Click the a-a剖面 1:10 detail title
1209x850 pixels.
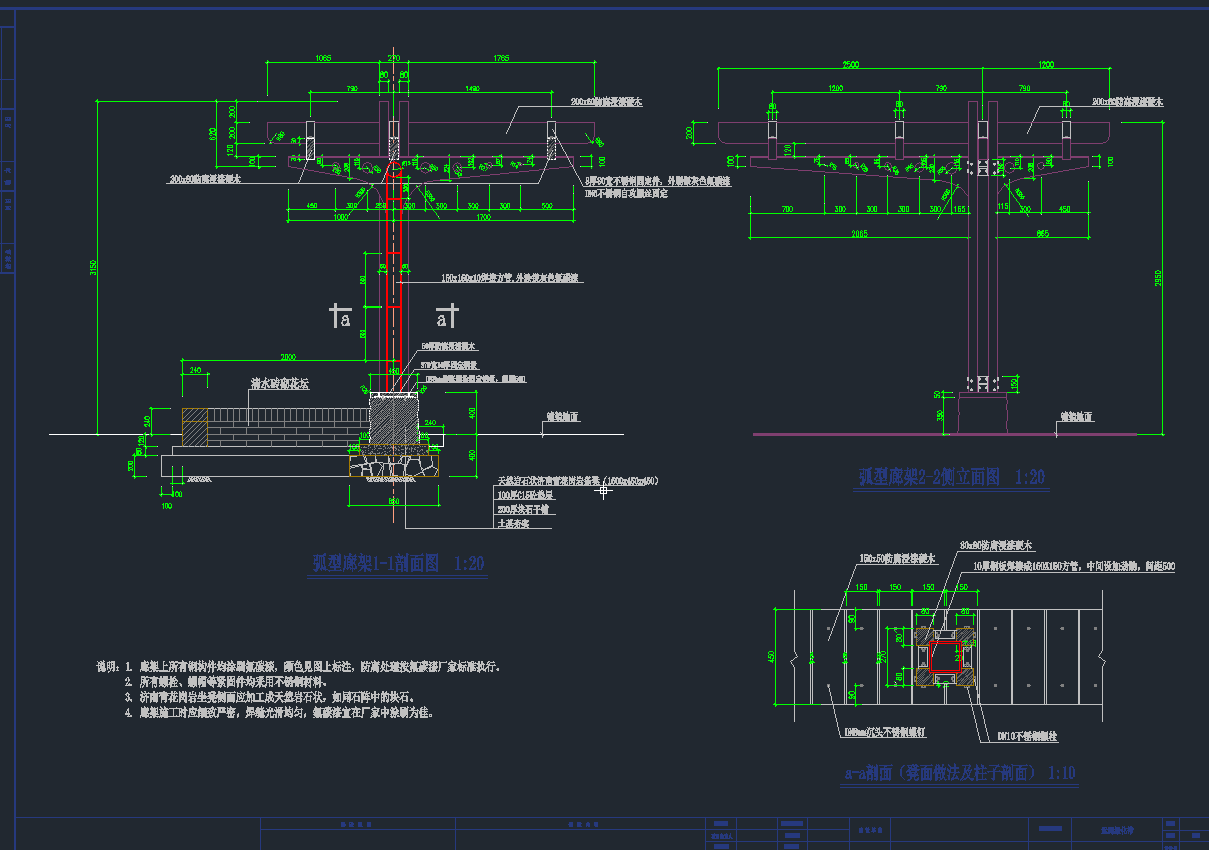point(959,773)
